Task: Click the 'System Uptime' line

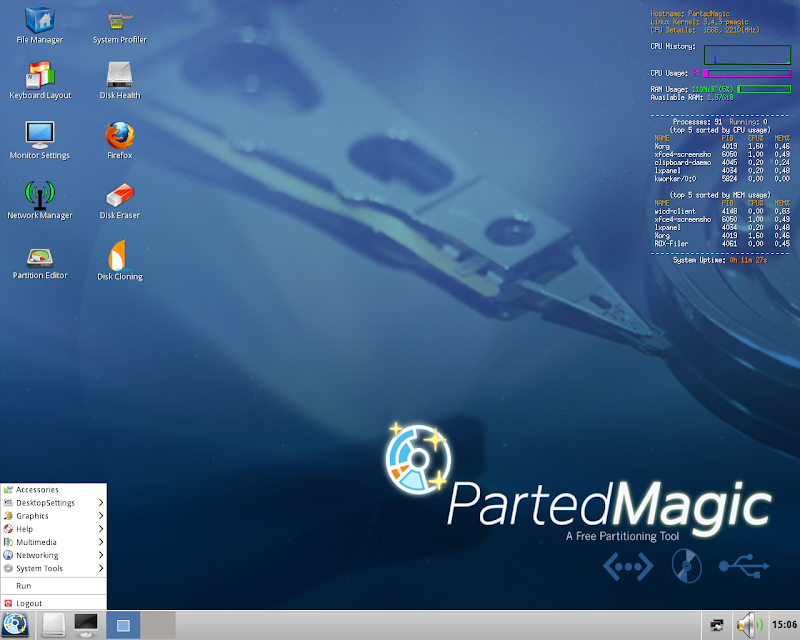Action: tap(720, 260)
